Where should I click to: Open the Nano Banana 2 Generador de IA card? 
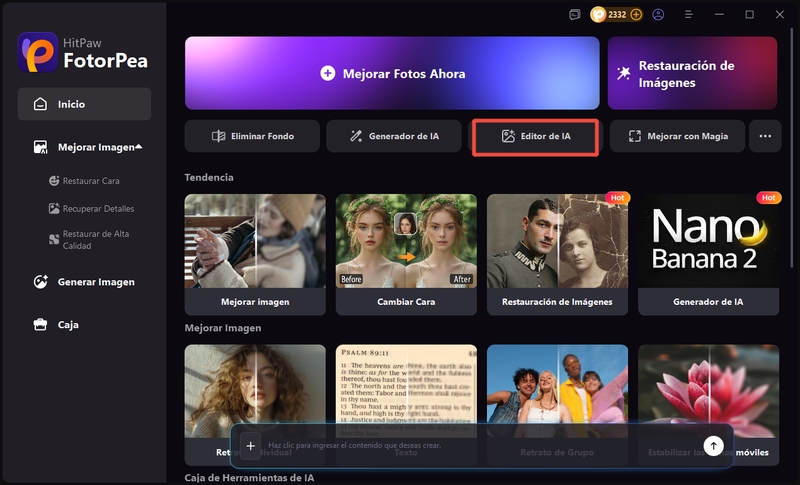pos(708,254)
